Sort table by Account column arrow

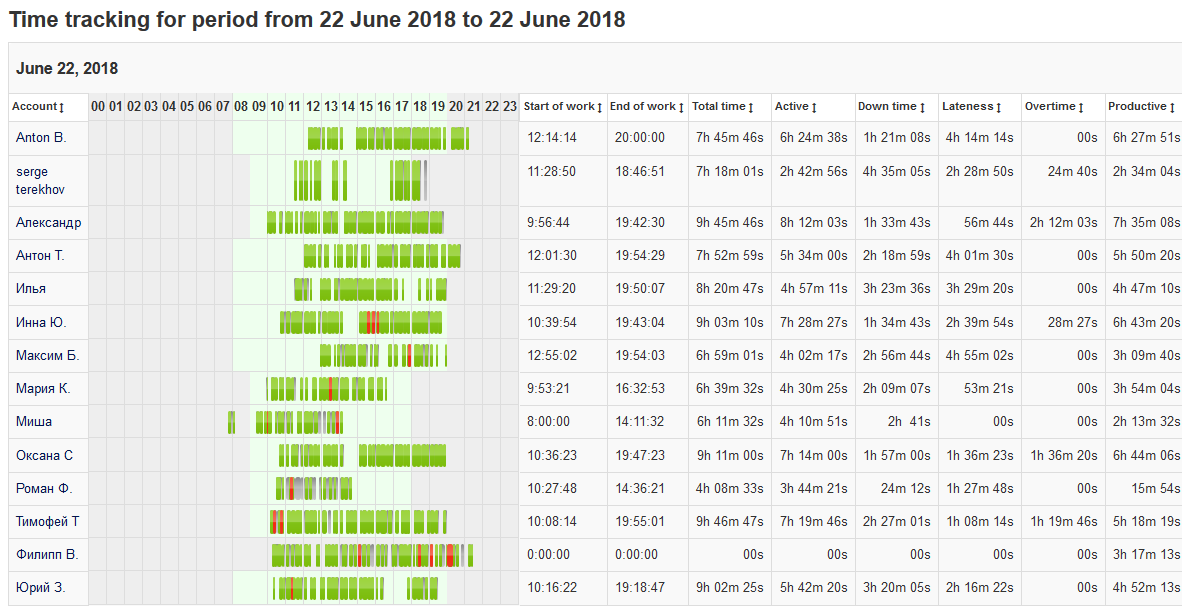coord(62,107)
